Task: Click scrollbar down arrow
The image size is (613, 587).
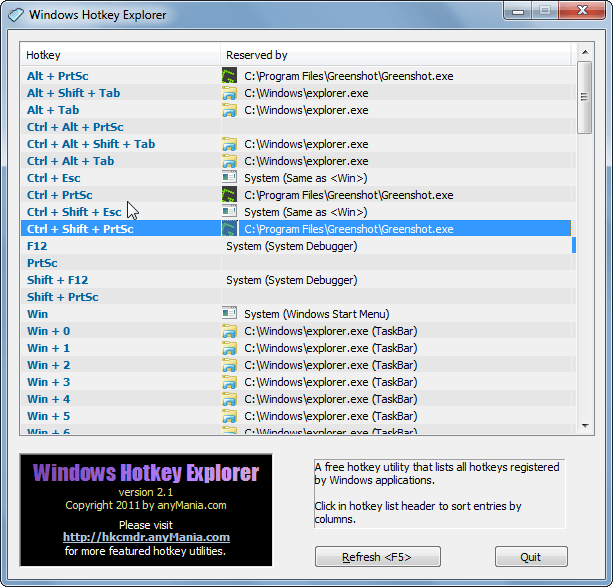Action: (x=585, y=426)
